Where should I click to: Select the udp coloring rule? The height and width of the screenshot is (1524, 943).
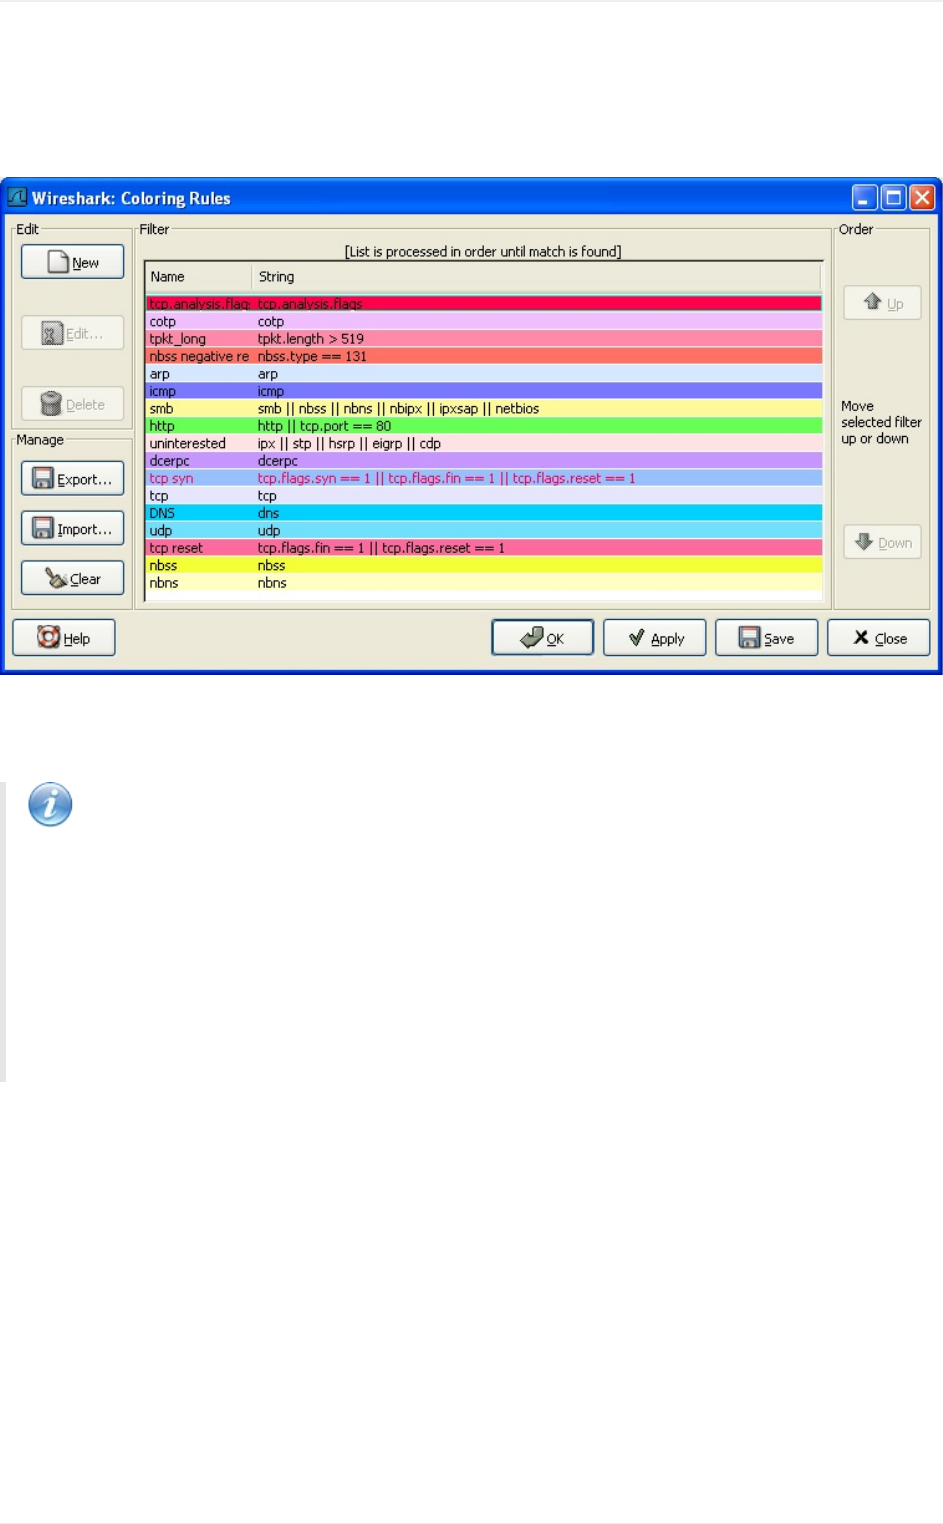(484, 530)
